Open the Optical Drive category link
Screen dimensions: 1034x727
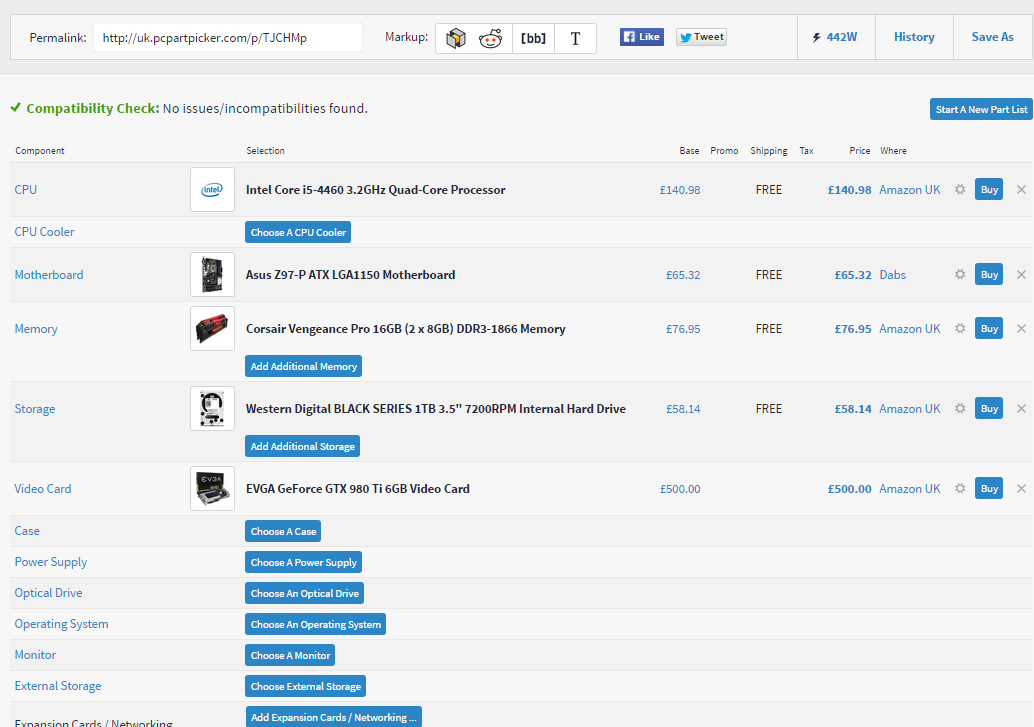pos(48,592)
